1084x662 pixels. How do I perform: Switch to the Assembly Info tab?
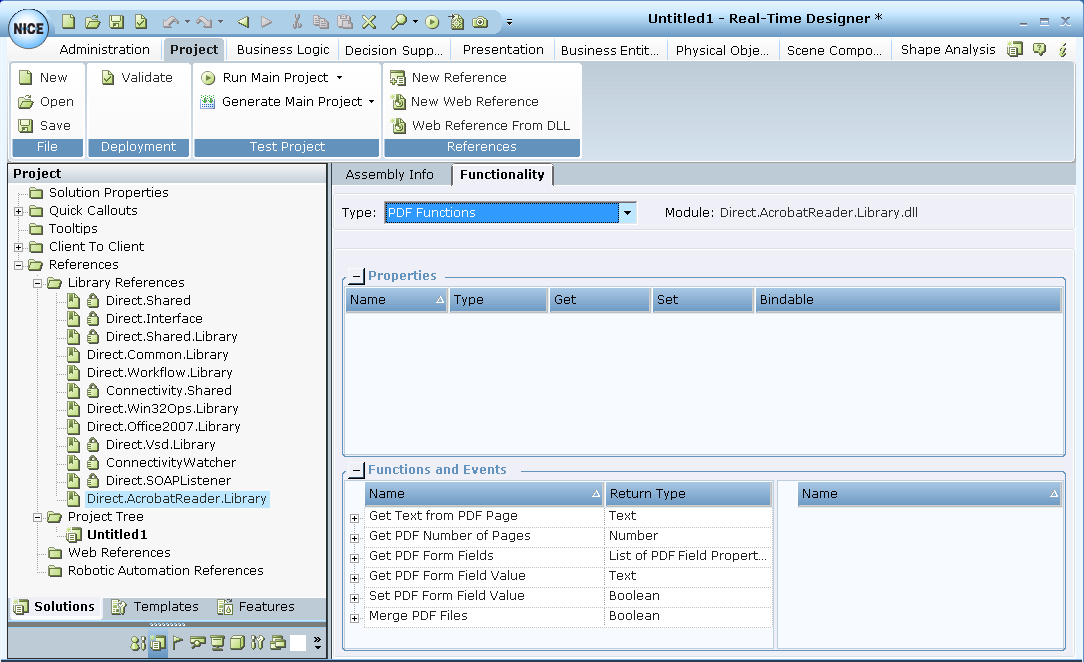389,175
